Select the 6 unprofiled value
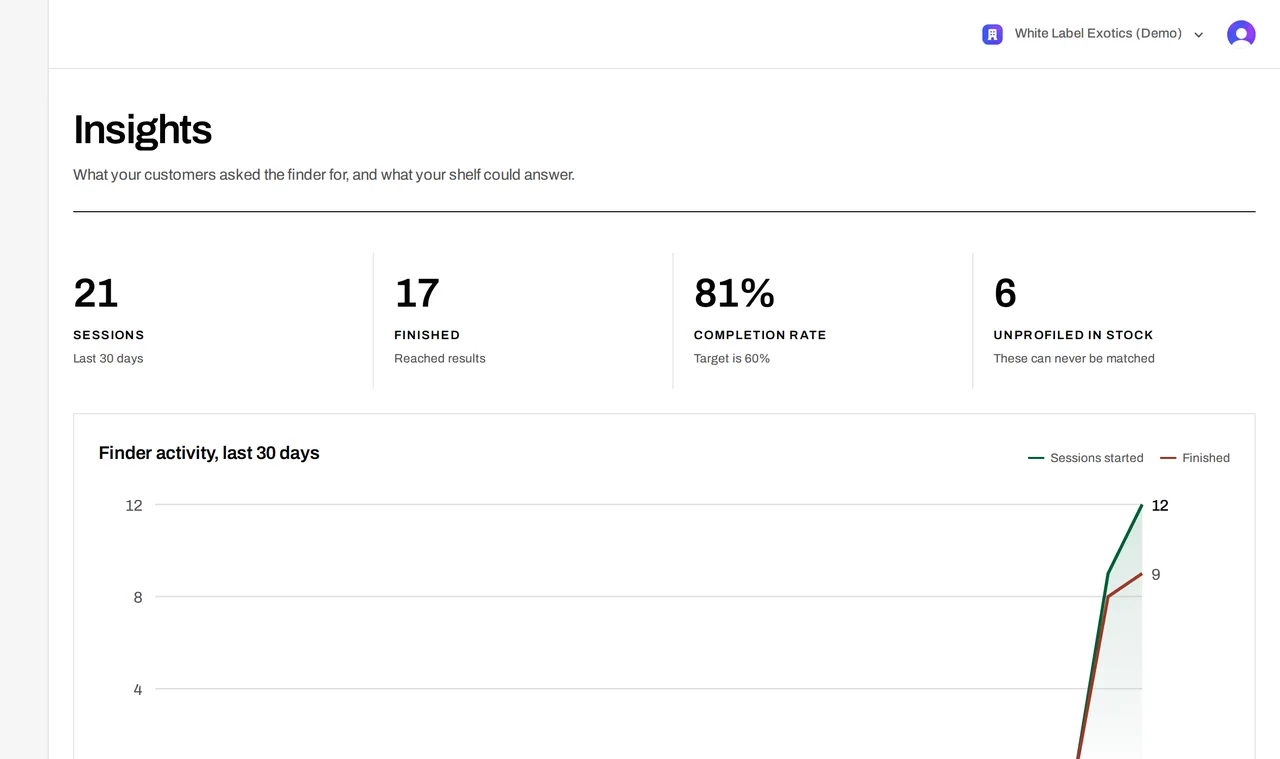This screenshot has height=759, width=1280. [1005, 293]
